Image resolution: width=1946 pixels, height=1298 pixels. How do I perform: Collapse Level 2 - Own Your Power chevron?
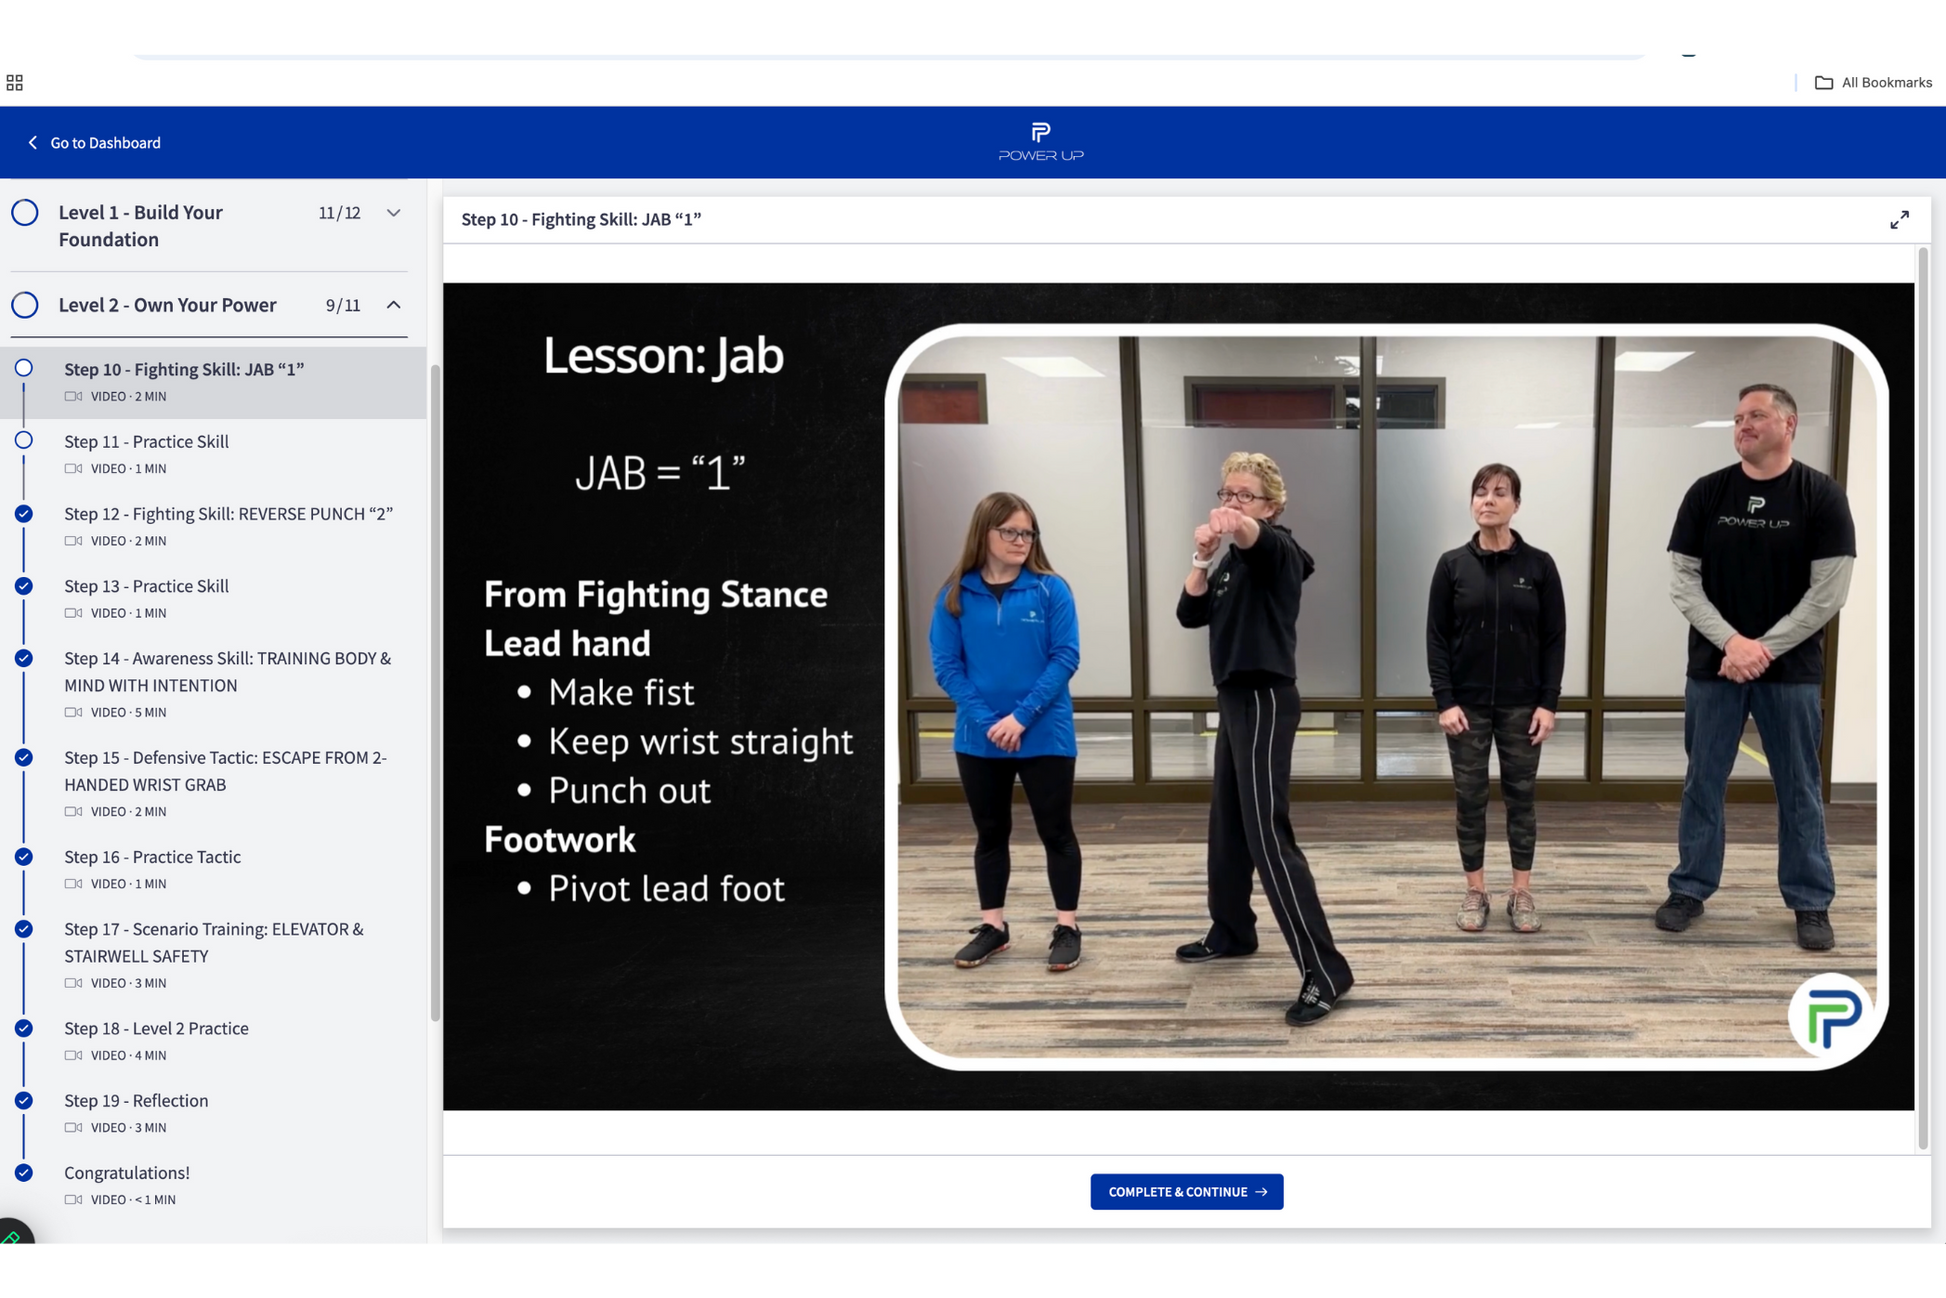click(x=393, y=305)
